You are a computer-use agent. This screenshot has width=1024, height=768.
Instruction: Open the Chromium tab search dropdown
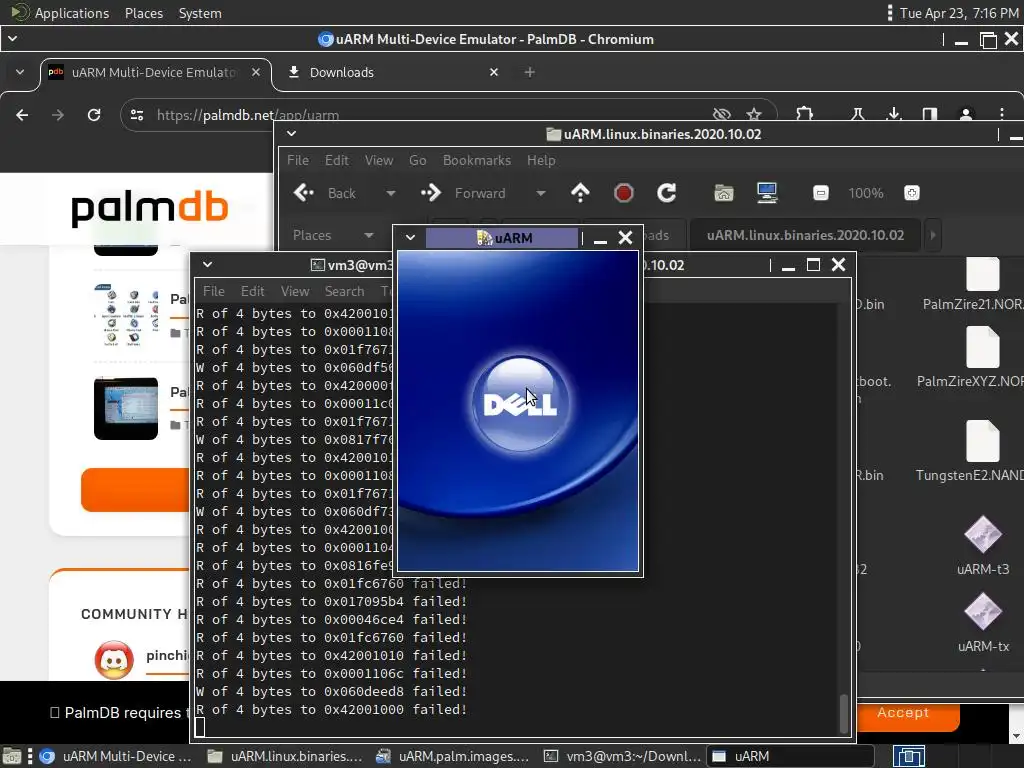pos(20,72)
